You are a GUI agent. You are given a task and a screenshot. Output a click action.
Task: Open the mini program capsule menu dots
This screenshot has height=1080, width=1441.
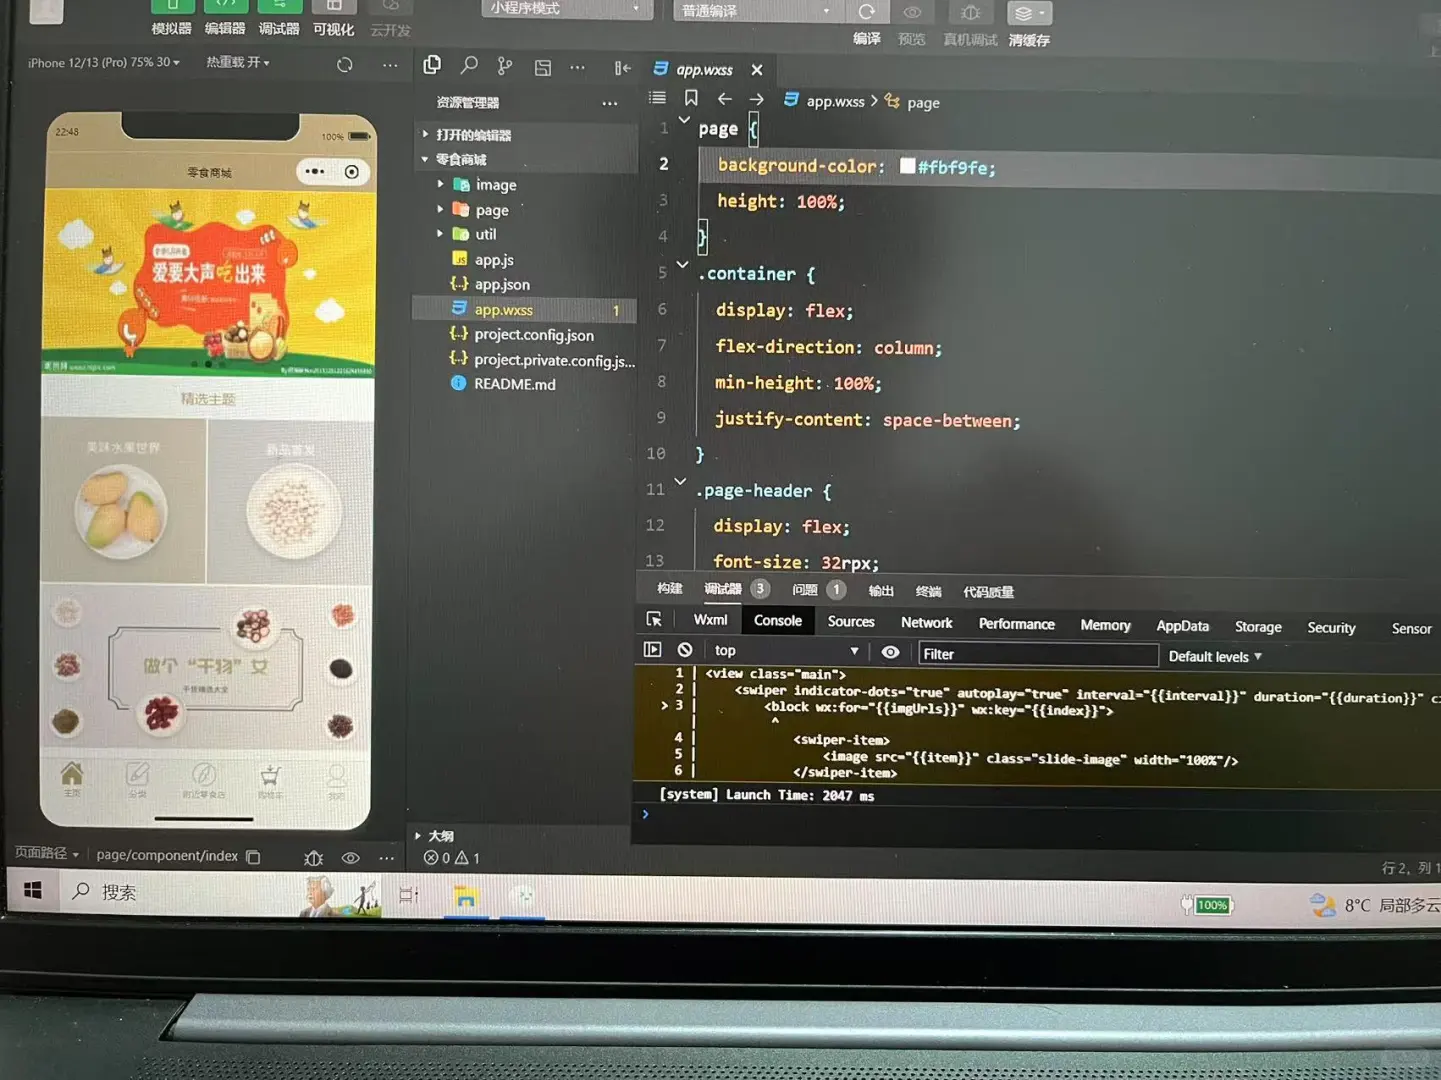(314, 171)
